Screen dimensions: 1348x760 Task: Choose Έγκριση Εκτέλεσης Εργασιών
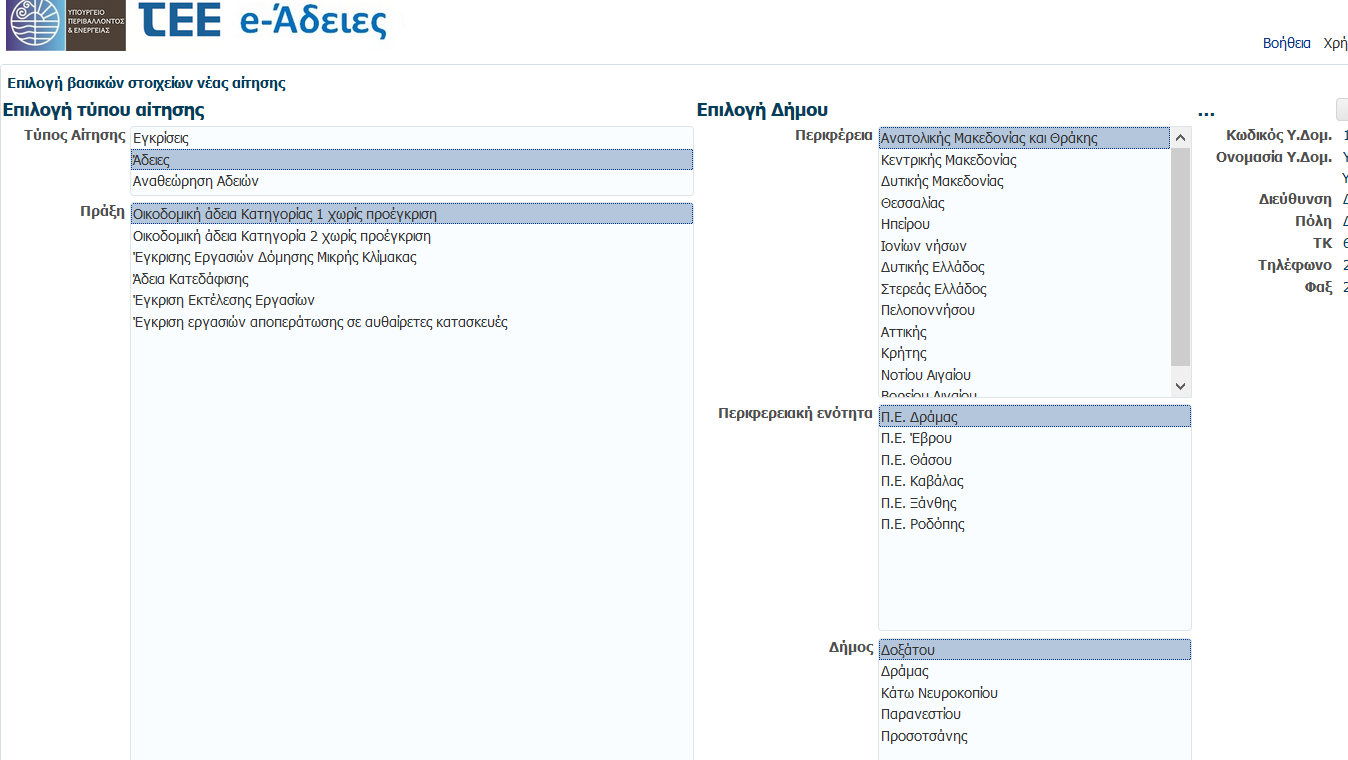(224, 300)
